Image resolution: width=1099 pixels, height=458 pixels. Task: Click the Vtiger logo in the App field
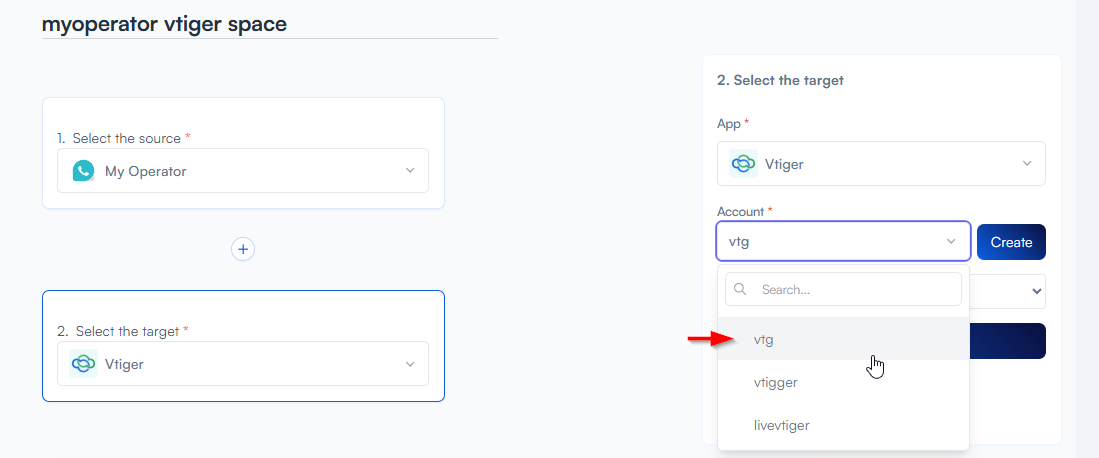(743, 164)
